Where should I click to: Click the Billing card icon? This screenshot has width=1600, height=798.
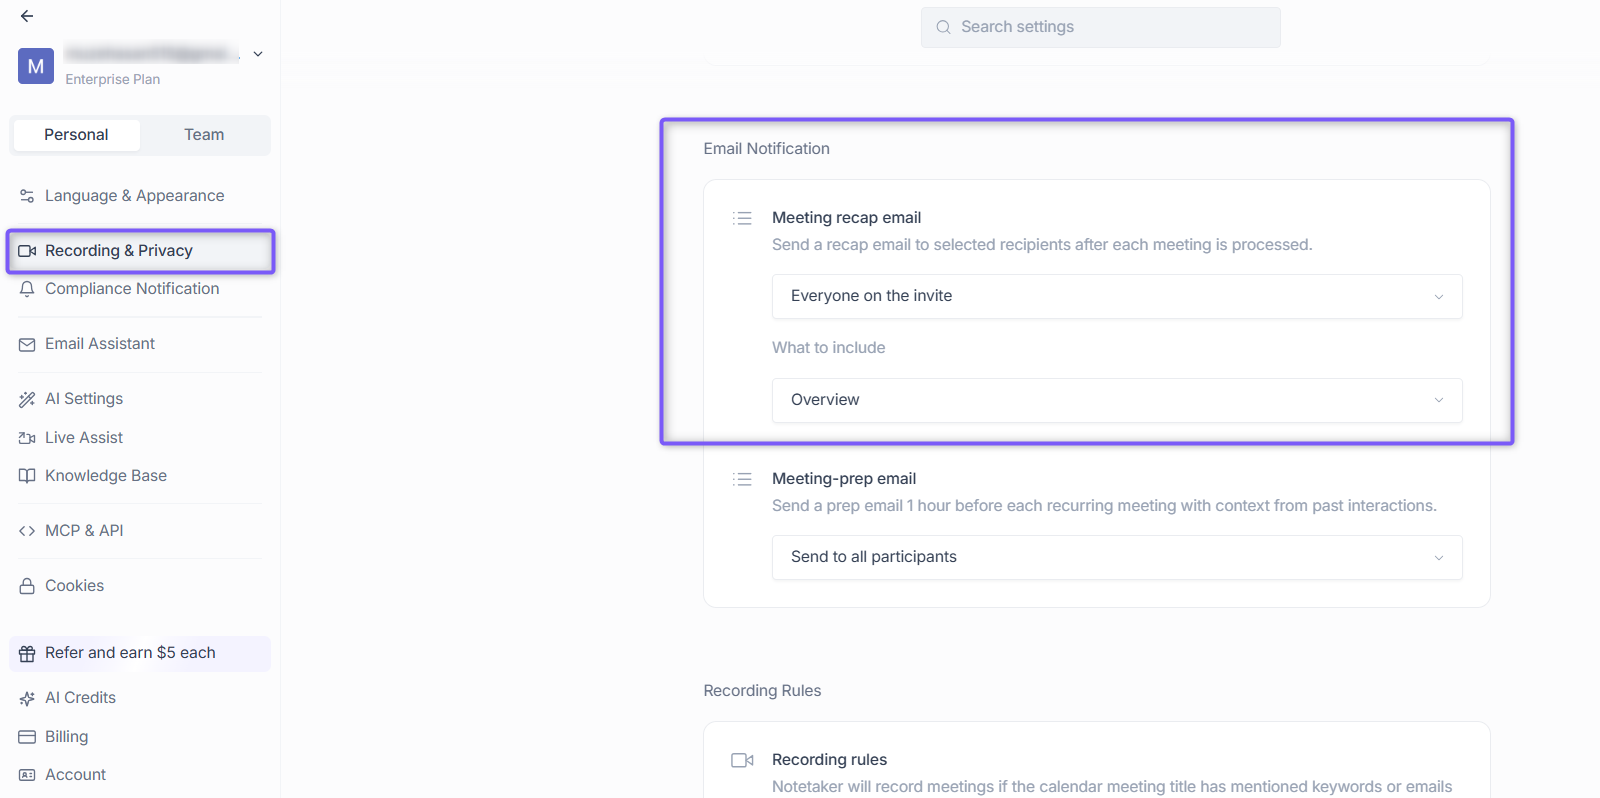tap(27, 737)
